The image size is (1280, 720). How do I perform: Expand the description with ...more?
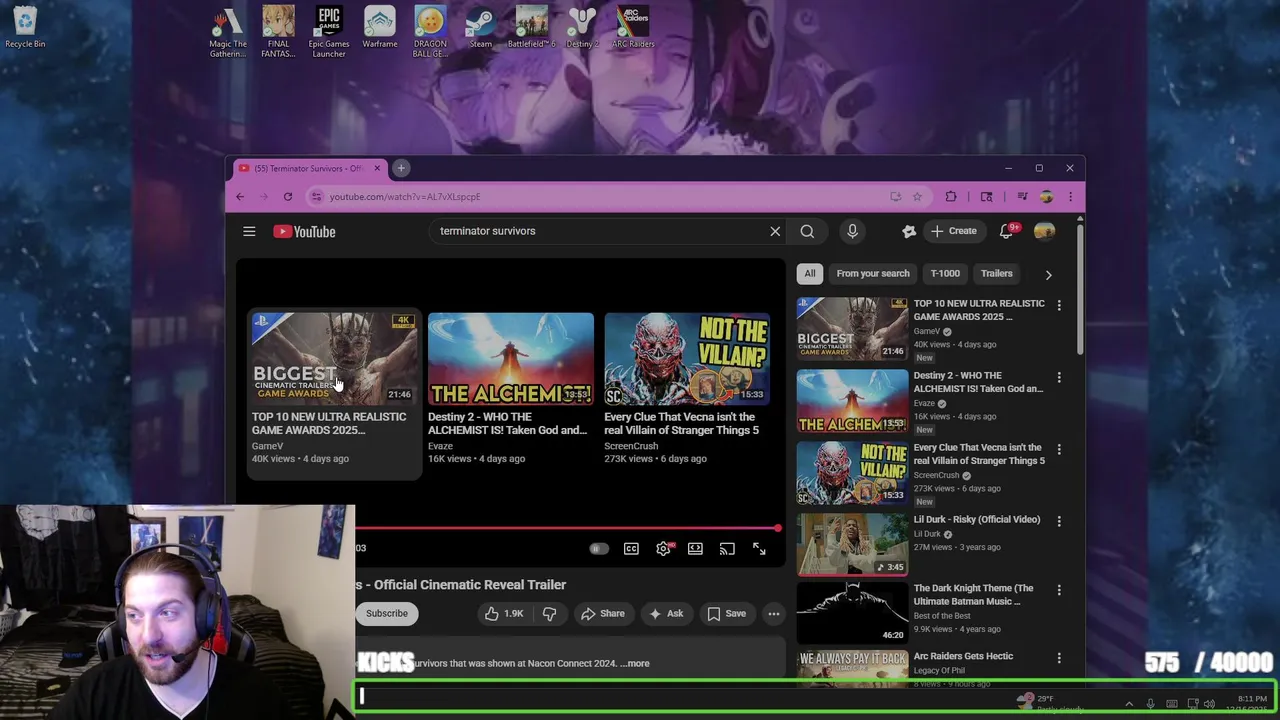click(x=635, y=663)
